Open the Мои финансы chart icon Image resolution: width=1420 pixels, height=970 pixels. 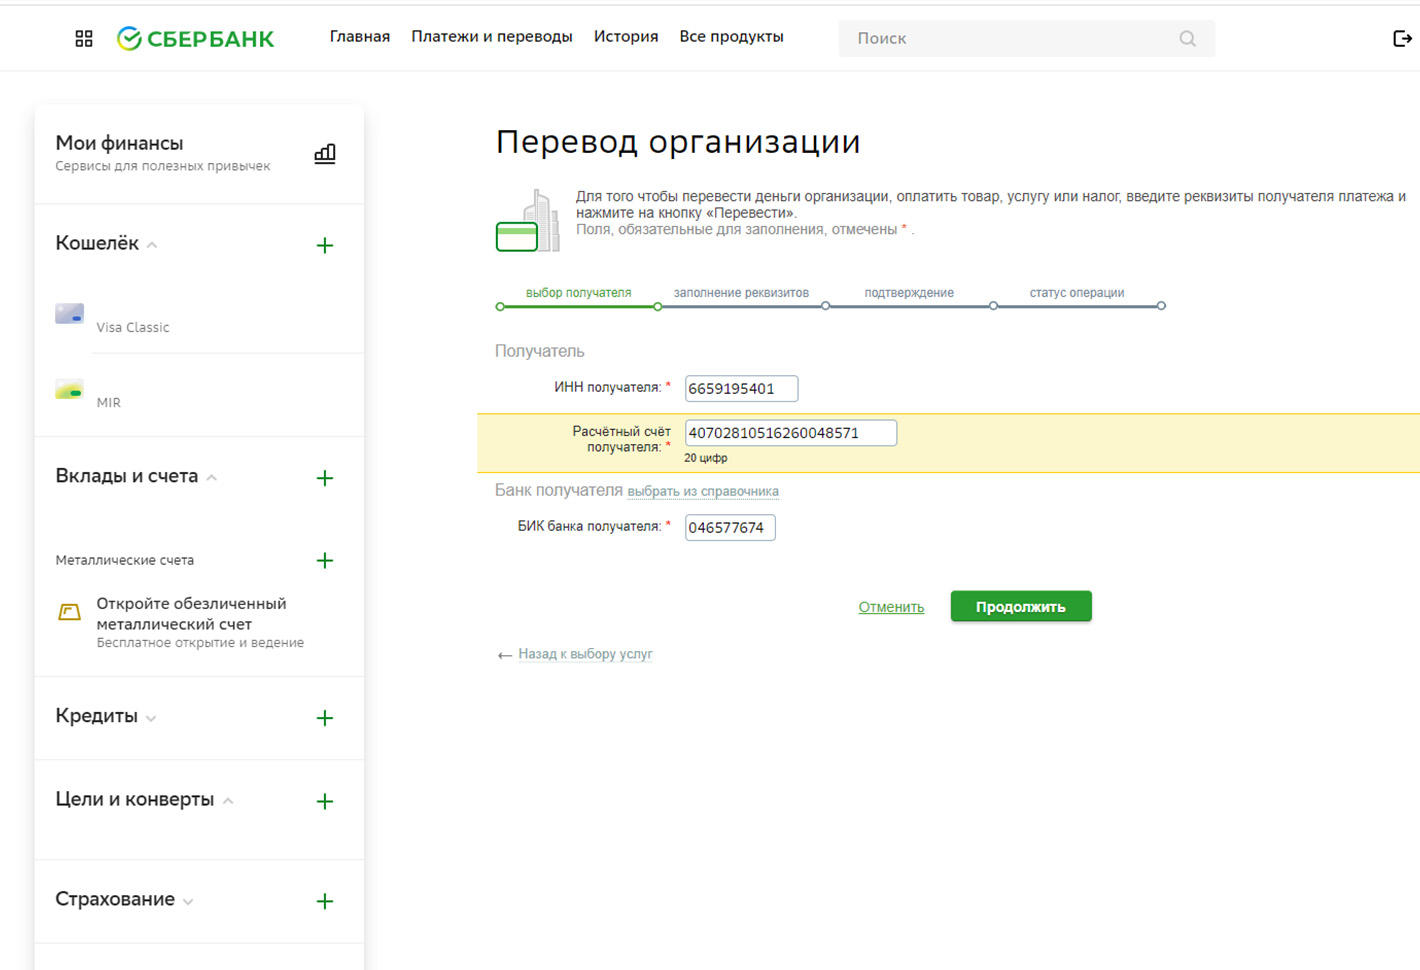(x=325, y=154)
